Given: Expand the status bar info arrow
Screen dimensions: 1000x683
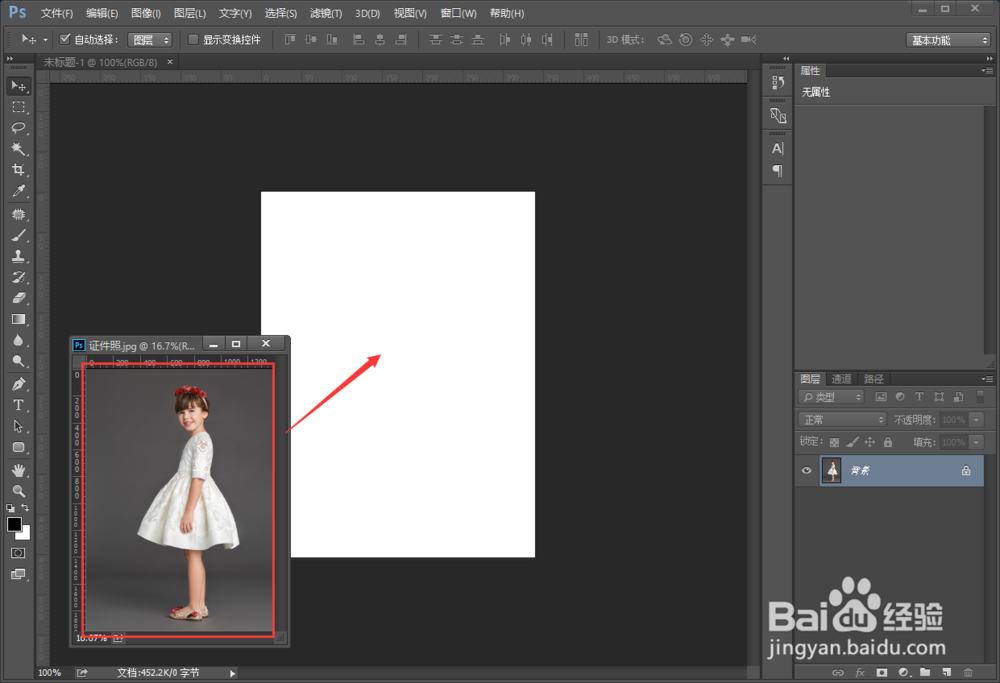Looking at the screenshot, I should coord(232,673).
